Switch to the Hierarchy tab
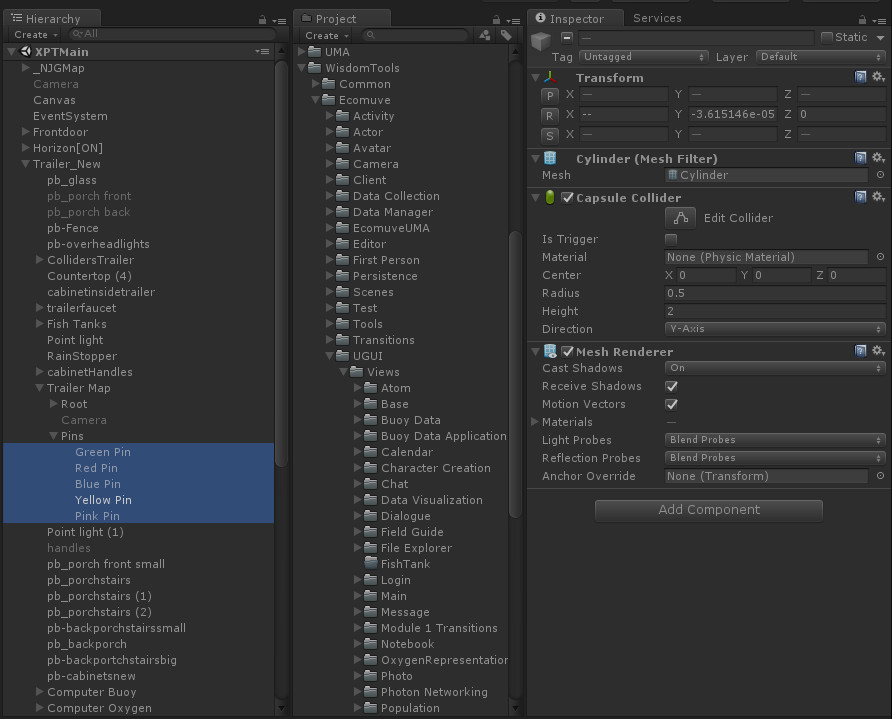The width and height of the screenshot is (892, 719). click(x=52, y=19)
